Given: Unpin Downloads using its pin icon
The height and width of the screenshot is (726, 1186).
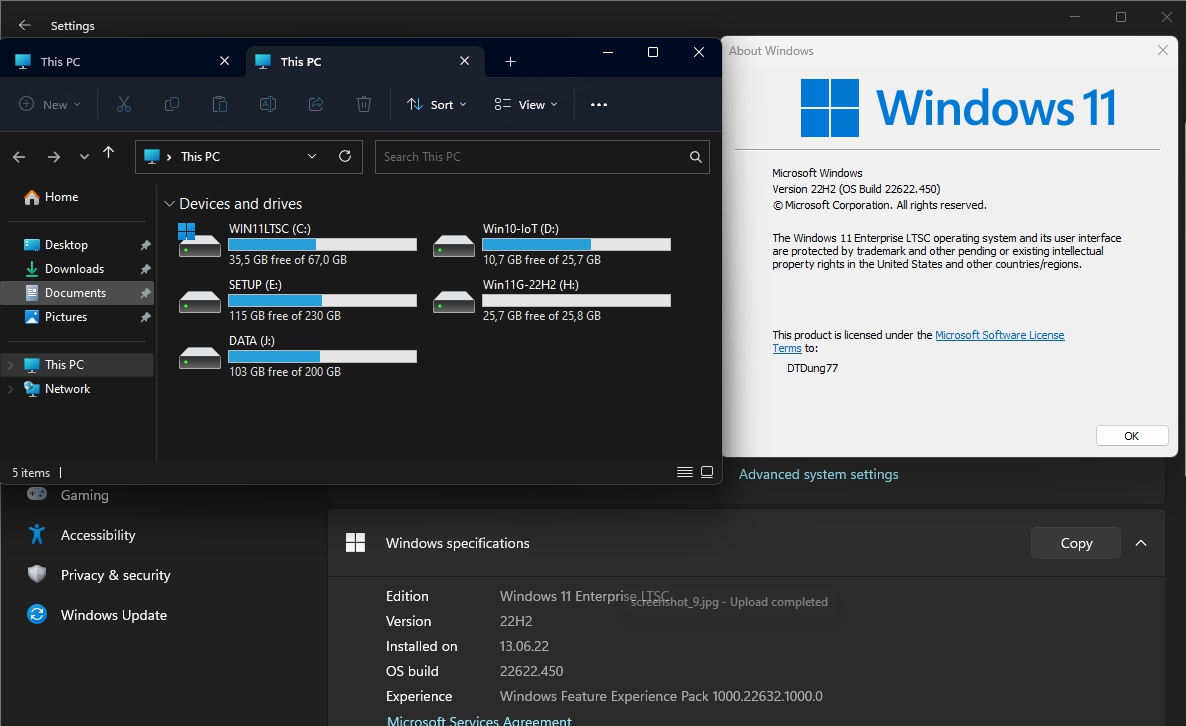Looking at the screenshot, I should [145, 269].
